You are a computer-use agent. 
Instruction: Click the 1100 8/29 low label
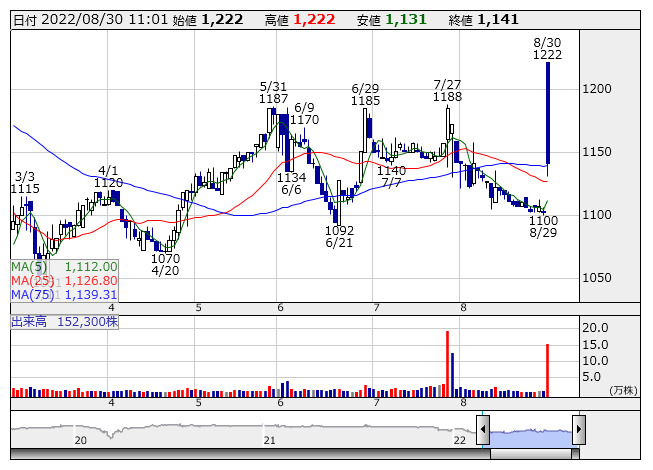[x=543, y=226]
